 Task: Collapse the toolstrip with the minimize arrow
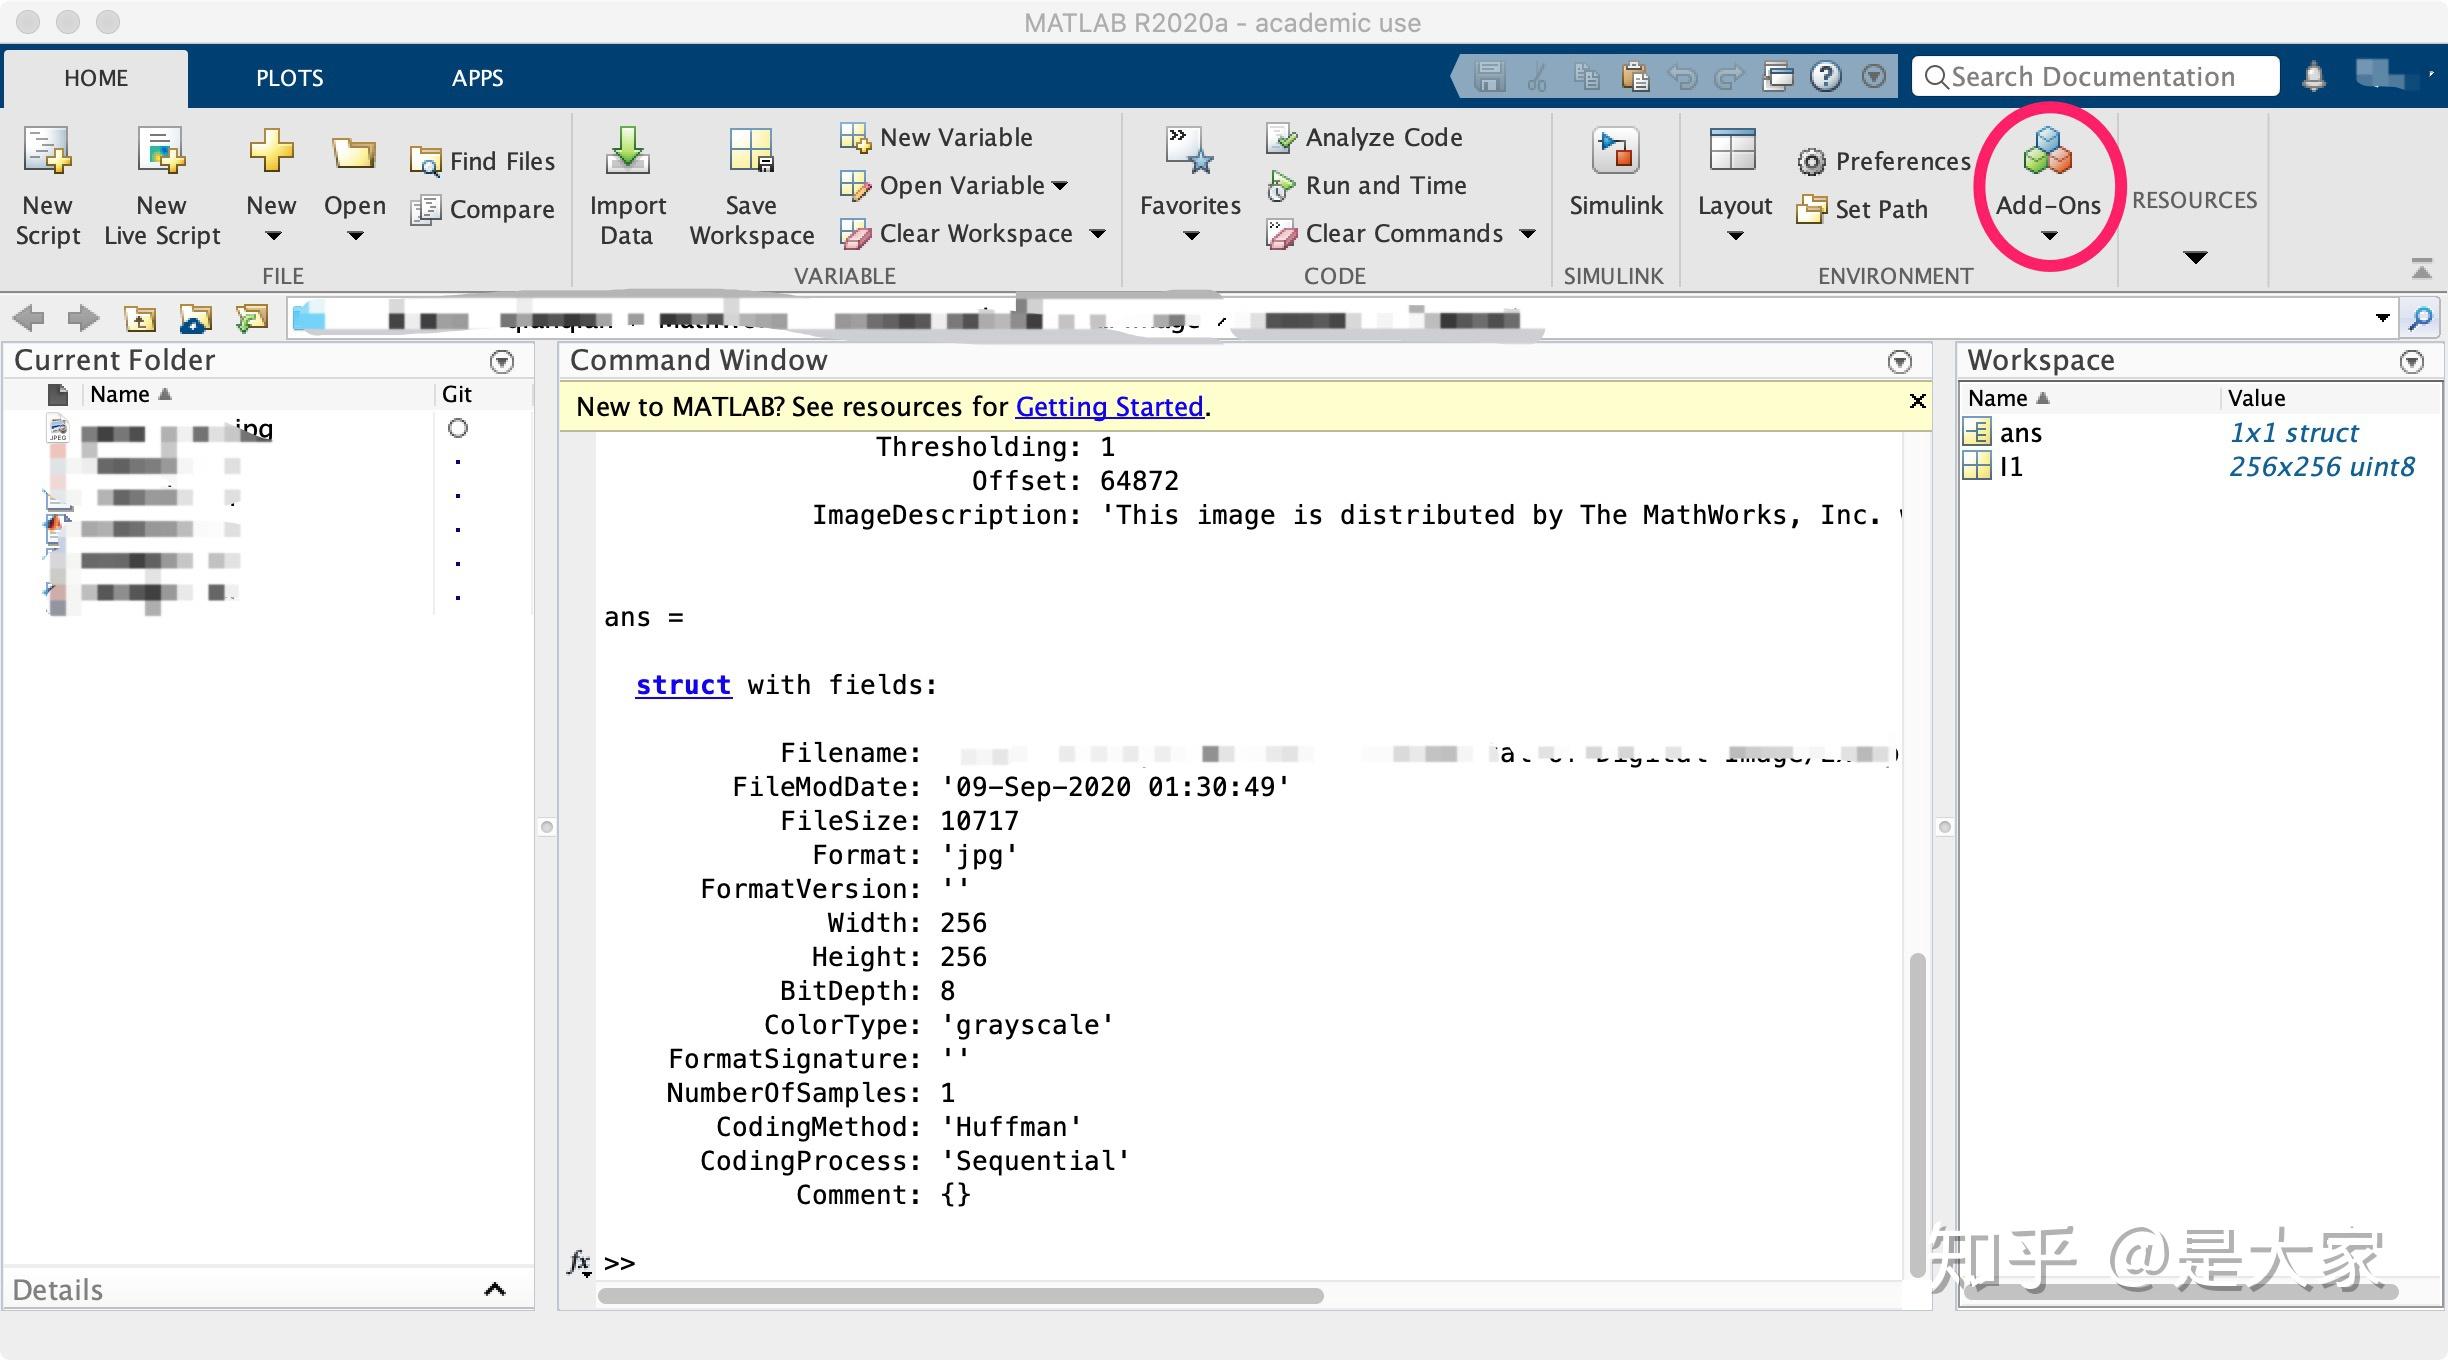2421,268
